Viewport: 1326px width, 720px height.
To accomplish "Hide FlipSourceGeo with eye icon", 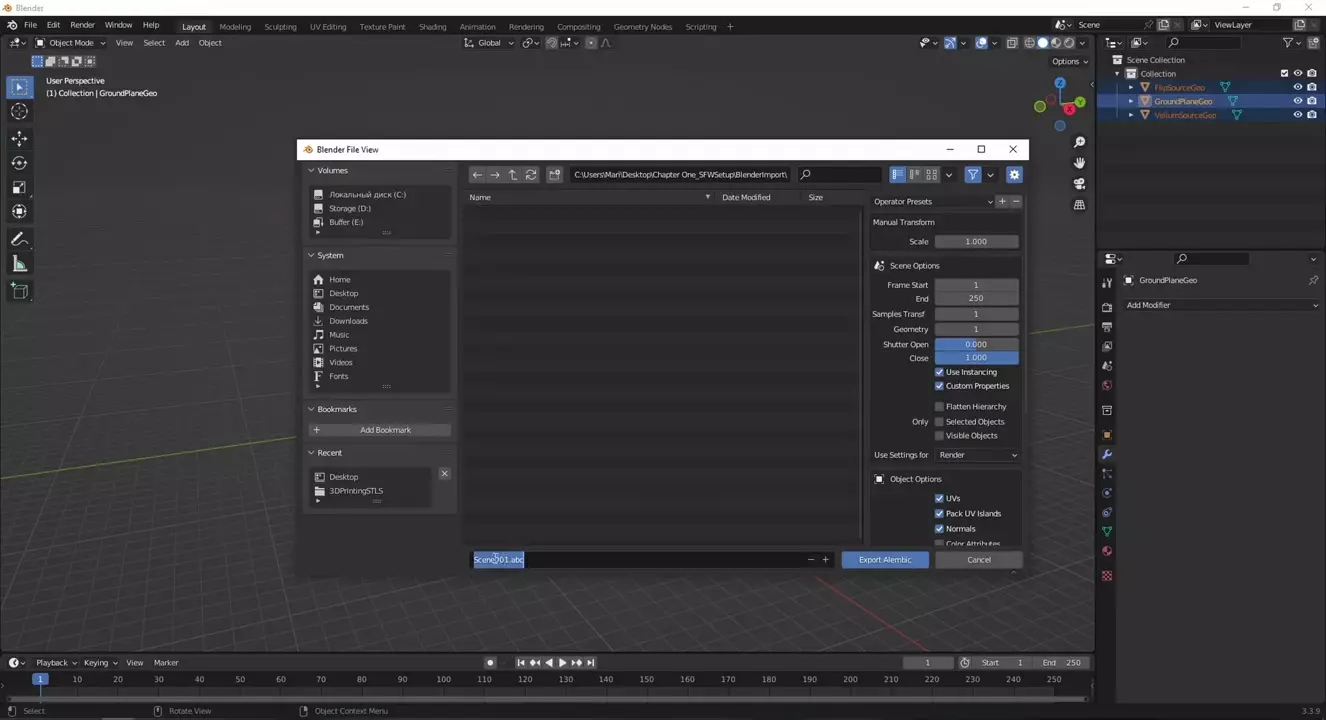I will click(1297, 87).
